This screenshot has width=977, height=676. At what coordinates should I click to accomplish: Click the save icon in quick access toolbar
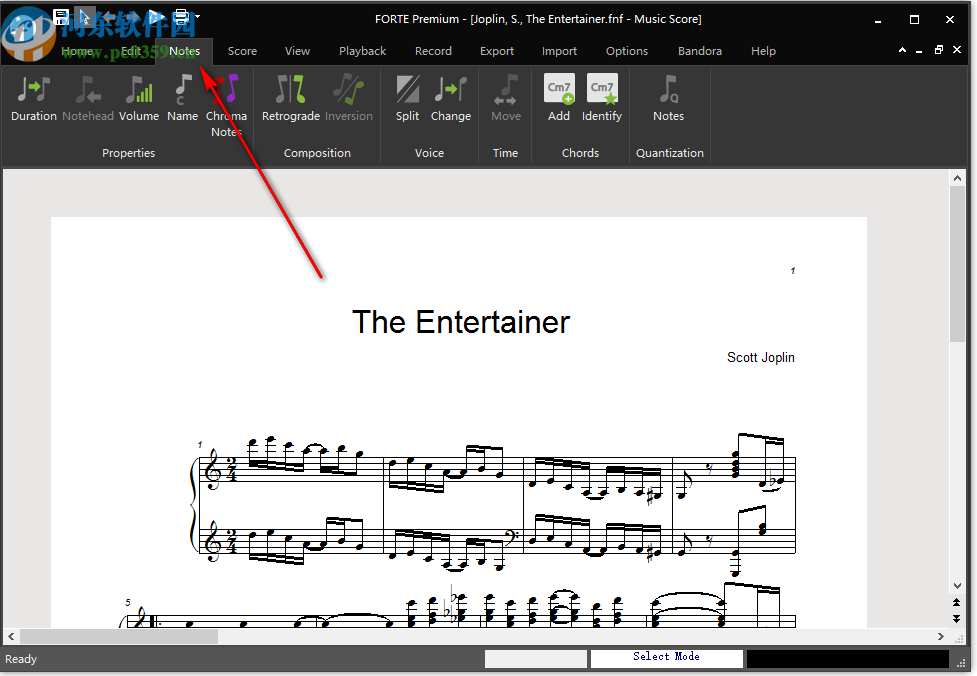62,17
